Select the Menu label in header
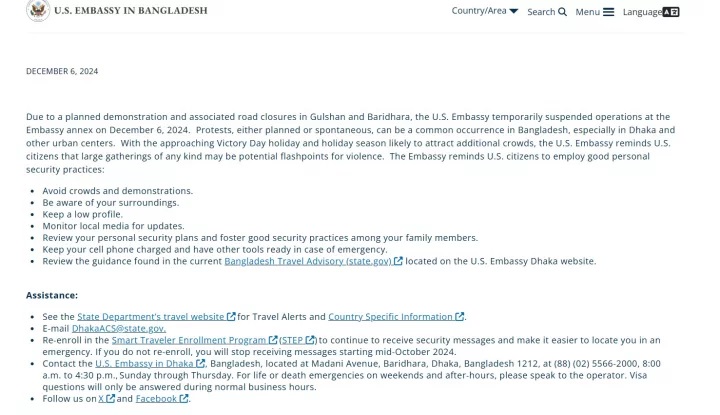 (x=588, y=12)
